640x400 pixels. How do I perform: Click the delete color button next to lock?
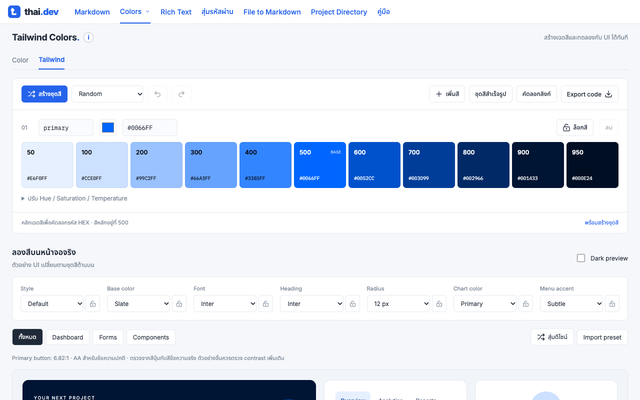coord(609,127)
